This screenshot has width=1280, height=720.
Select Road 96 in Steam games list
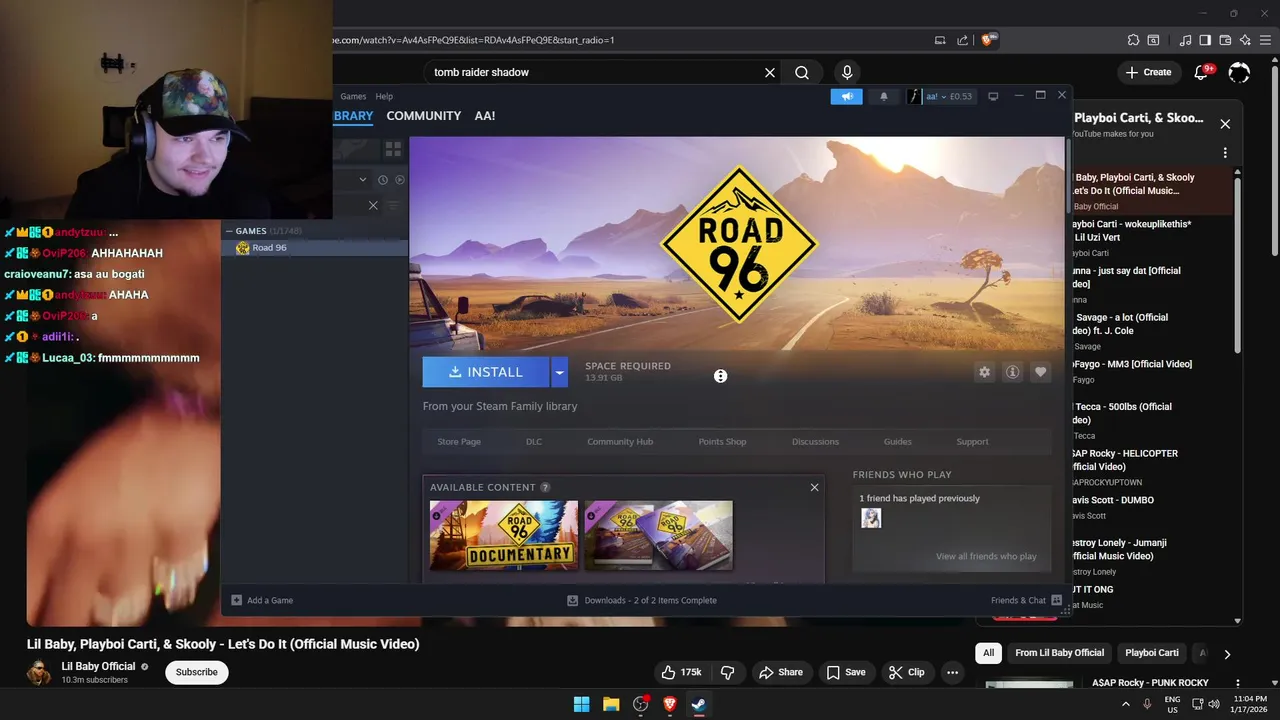pyautogui.click(x=314, y=248)
